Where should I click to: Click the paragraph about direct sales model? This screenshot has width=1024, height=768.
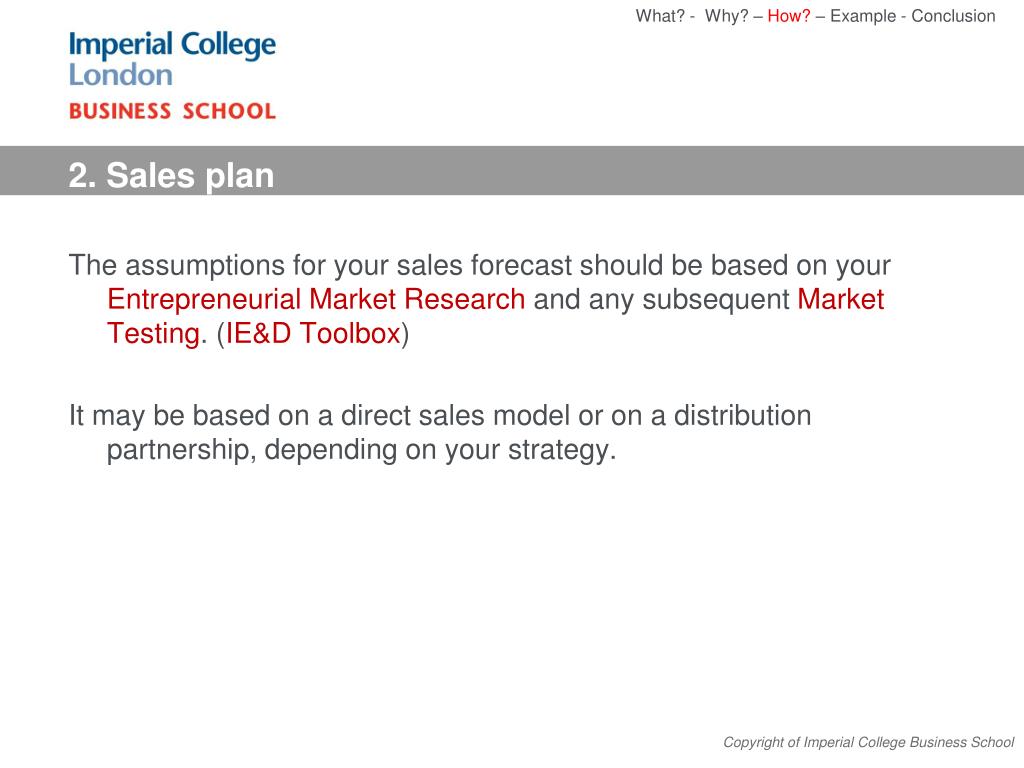point(440,432)
